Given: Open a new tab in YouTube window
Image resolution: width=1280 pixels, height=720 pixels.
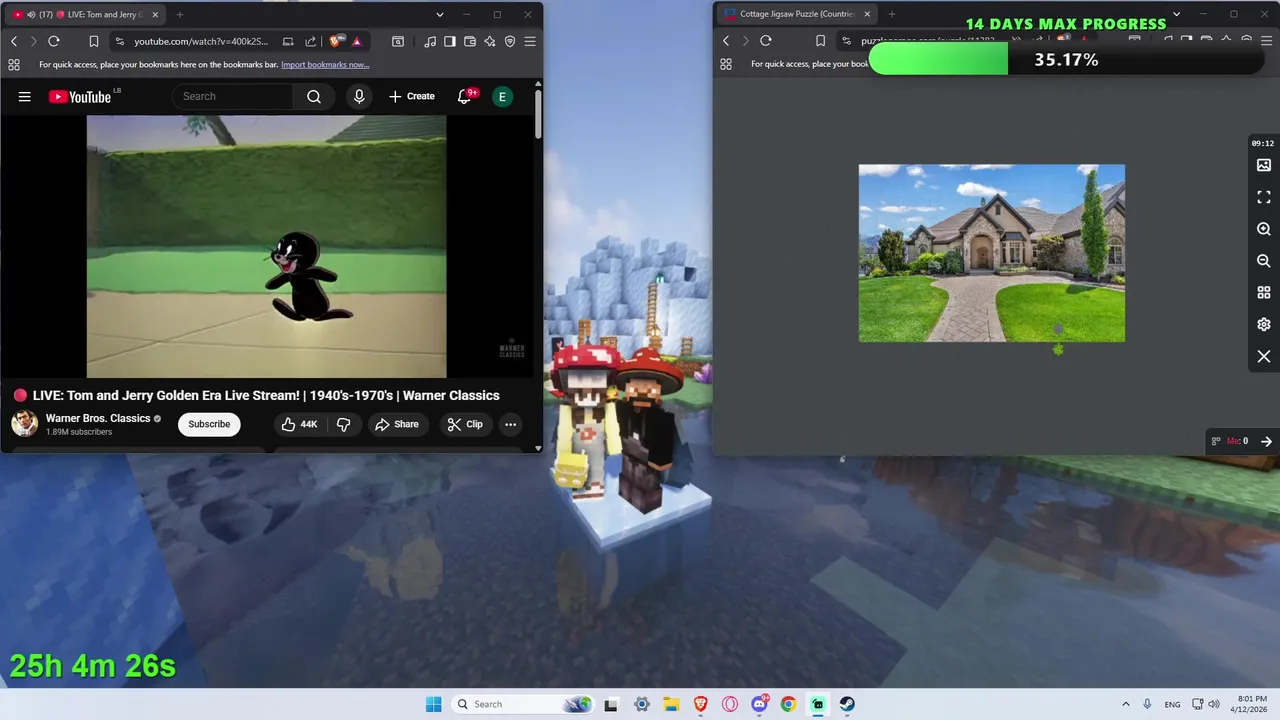Looking at the screenshot, I should 180,15.
